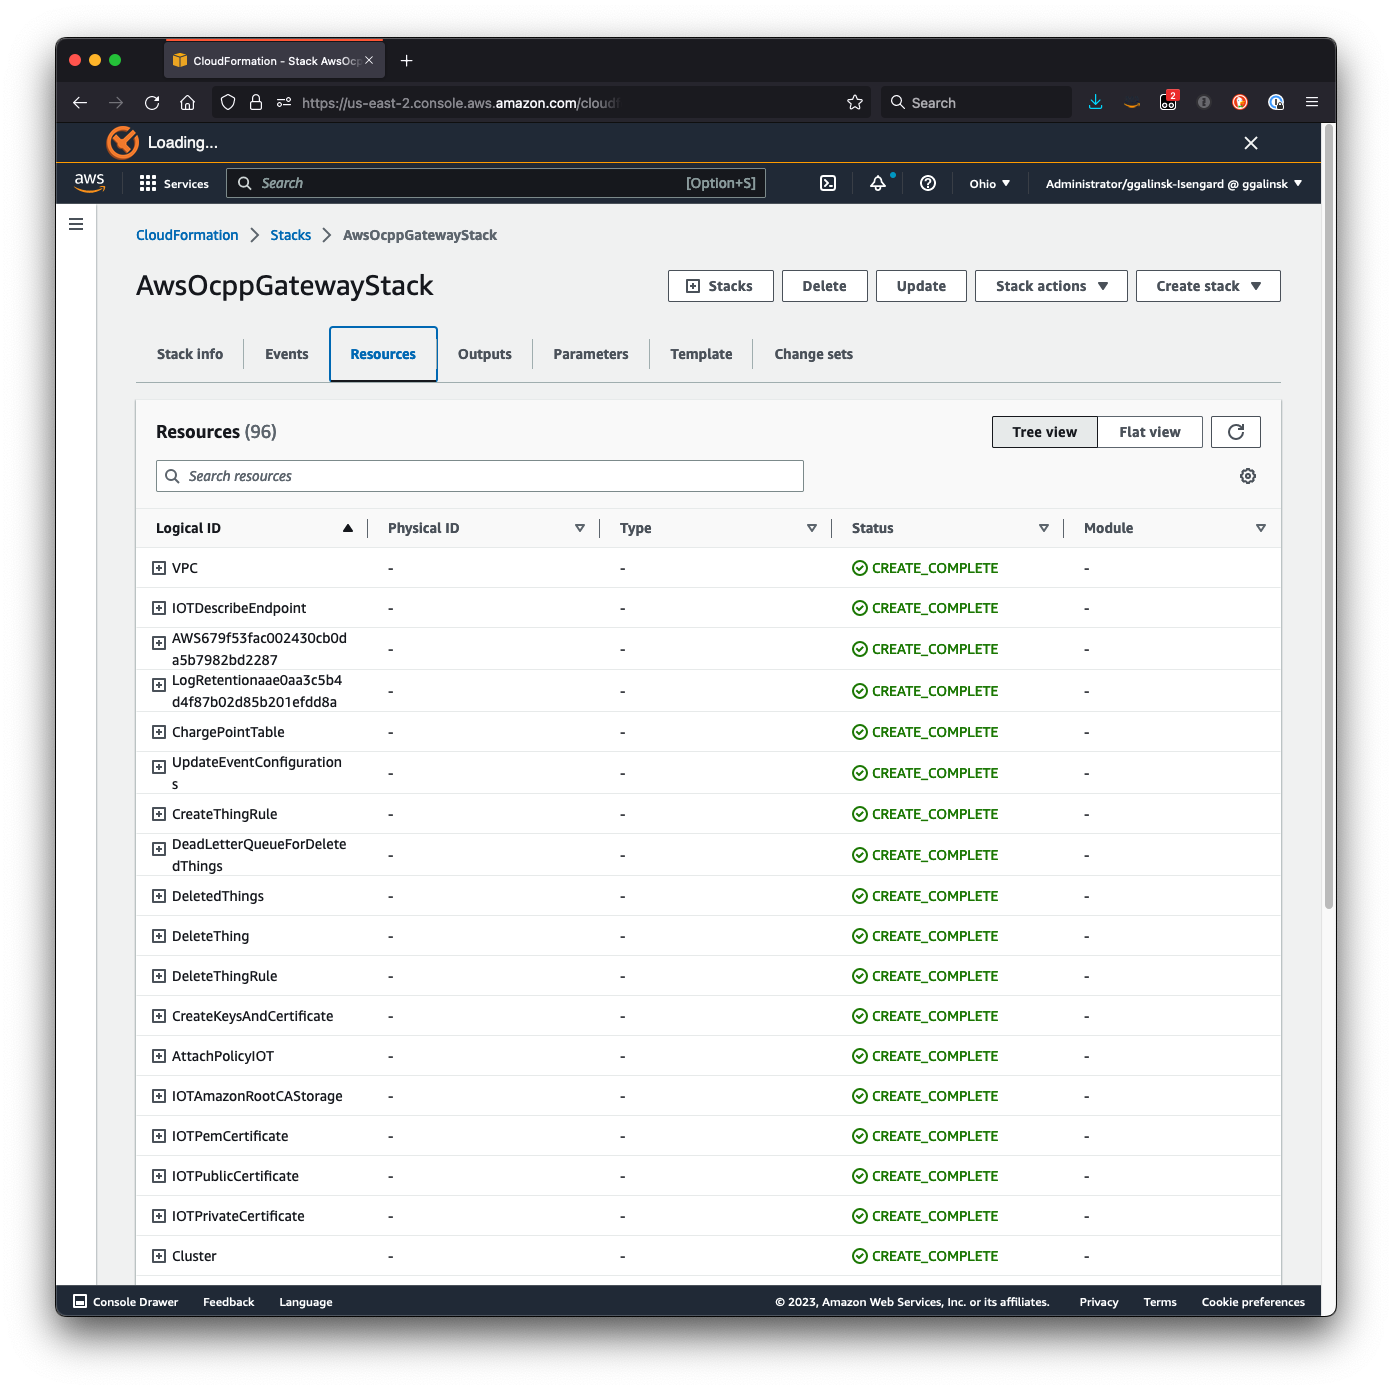The image size is (1392, 1390).
Task: Open the AWS notifications bell
Action: click(x=877, y=183)
